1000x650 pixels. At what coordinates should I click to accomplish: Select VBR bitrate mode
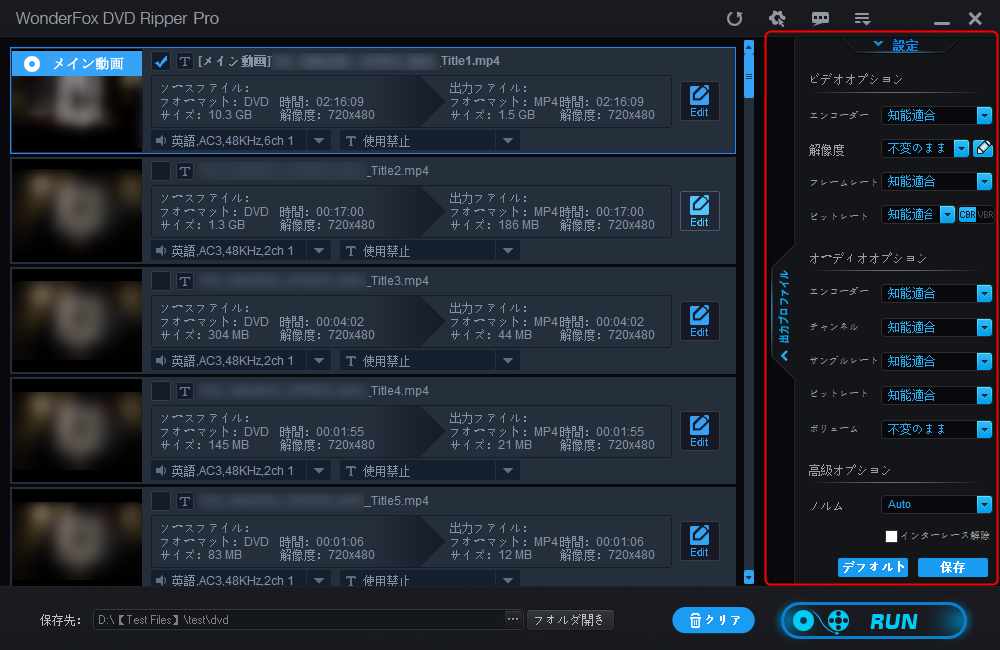tap(985, 215)
